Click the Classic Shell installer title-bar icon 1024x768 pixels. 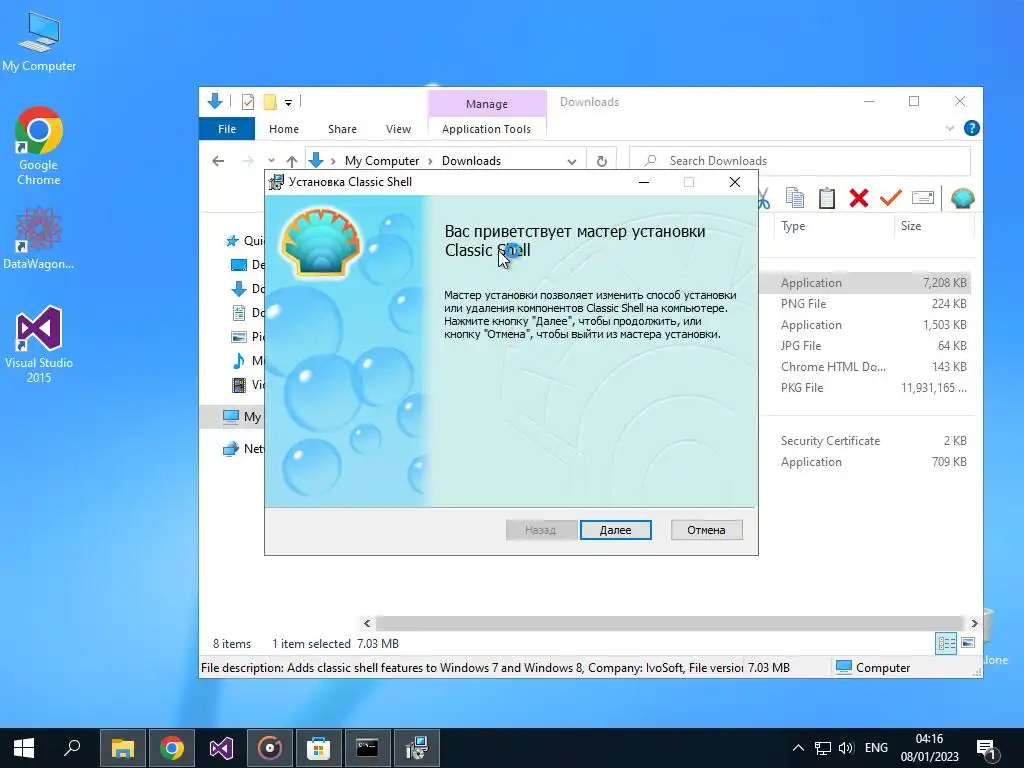(276, 182)
